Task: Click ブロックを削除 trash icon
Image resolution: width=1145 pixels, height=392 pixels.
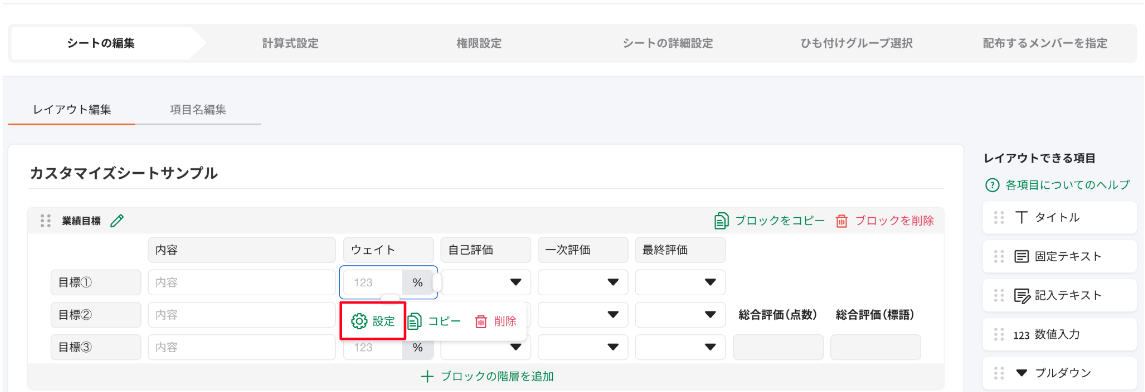Action: coord(841,220)
